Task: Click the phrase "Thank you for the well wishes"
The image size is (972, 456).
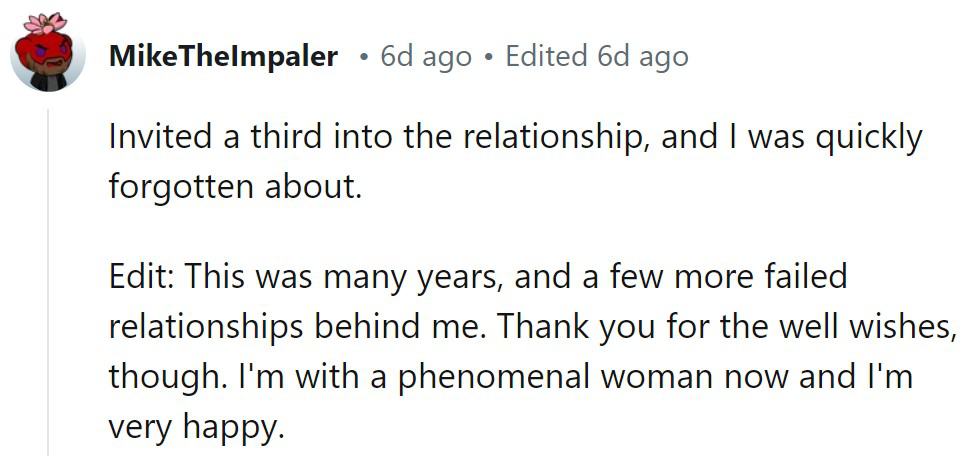Action: pos(723,328)
